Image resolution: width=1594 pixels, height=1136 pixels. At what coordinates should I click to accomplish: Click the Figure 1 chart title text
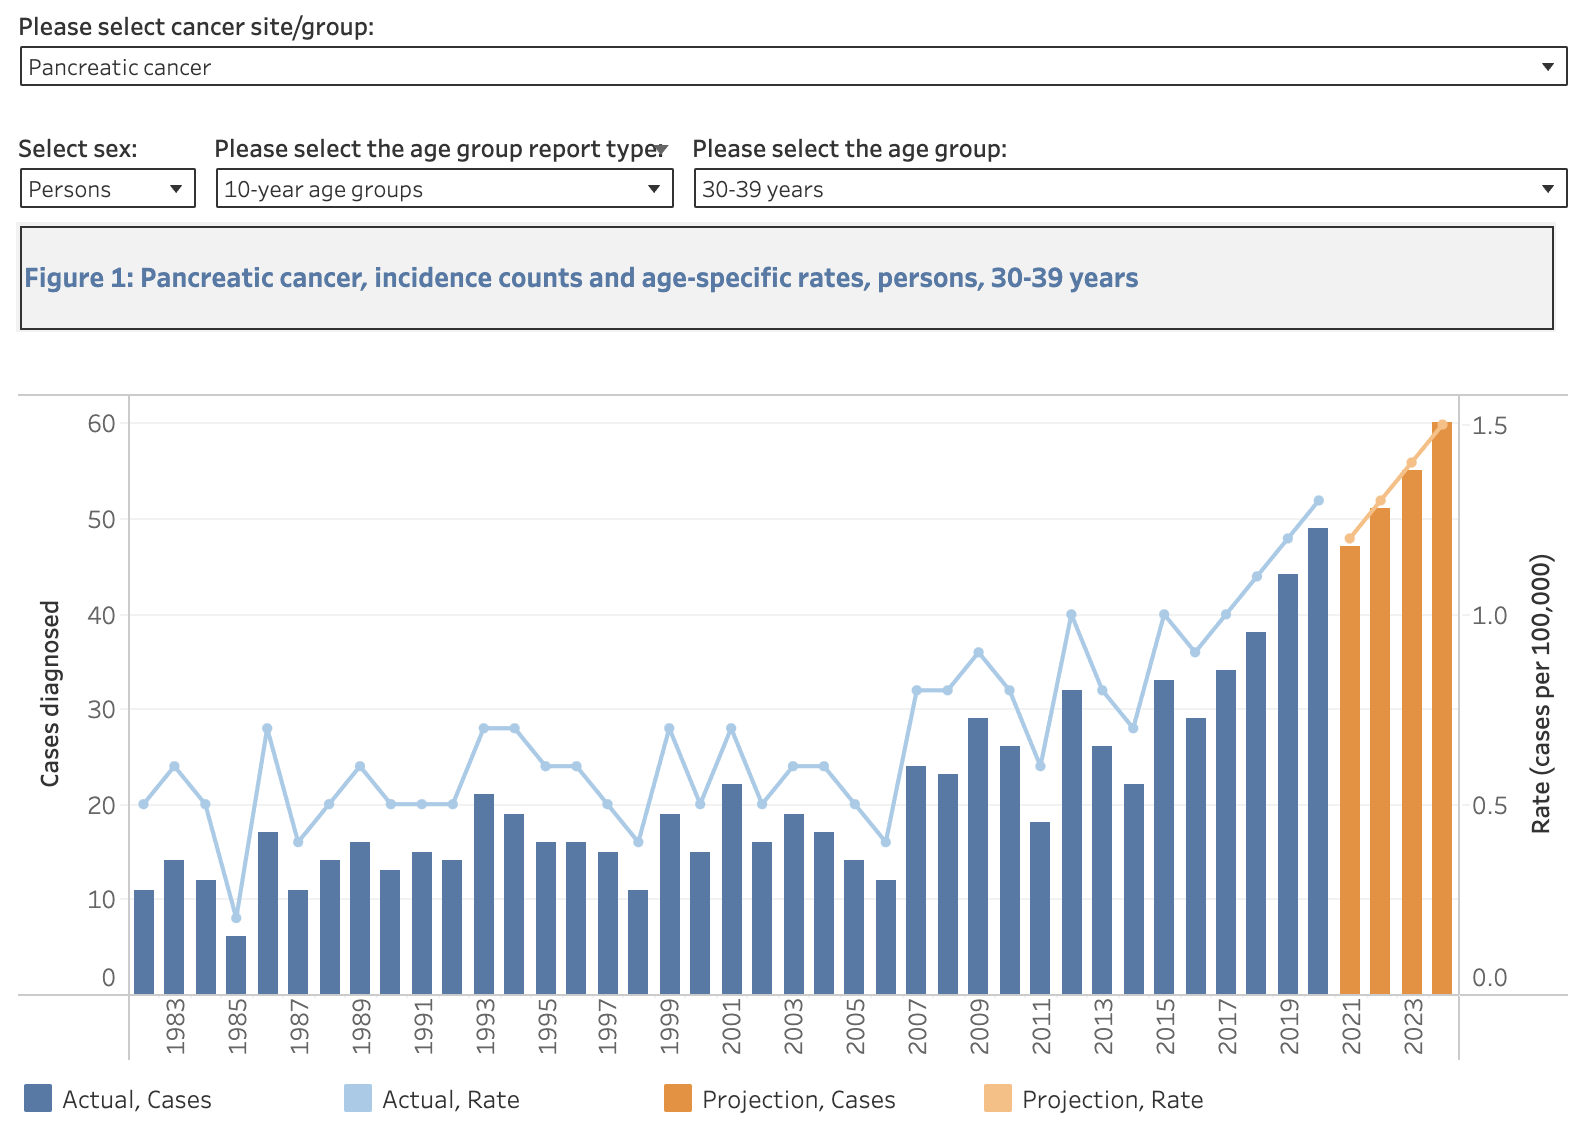point(581,278)
